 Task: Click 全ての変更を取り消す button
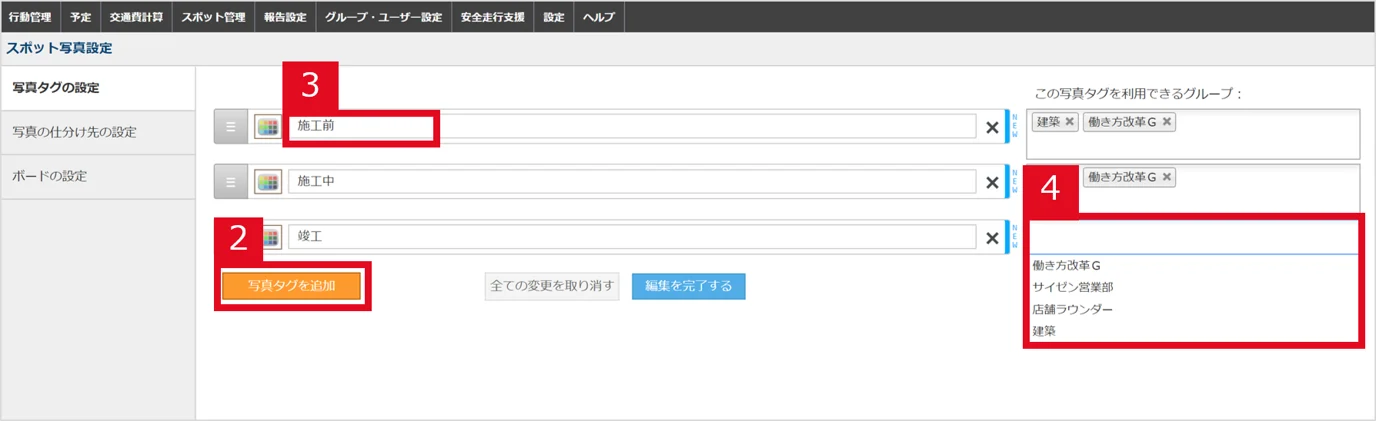click(552, 286)
